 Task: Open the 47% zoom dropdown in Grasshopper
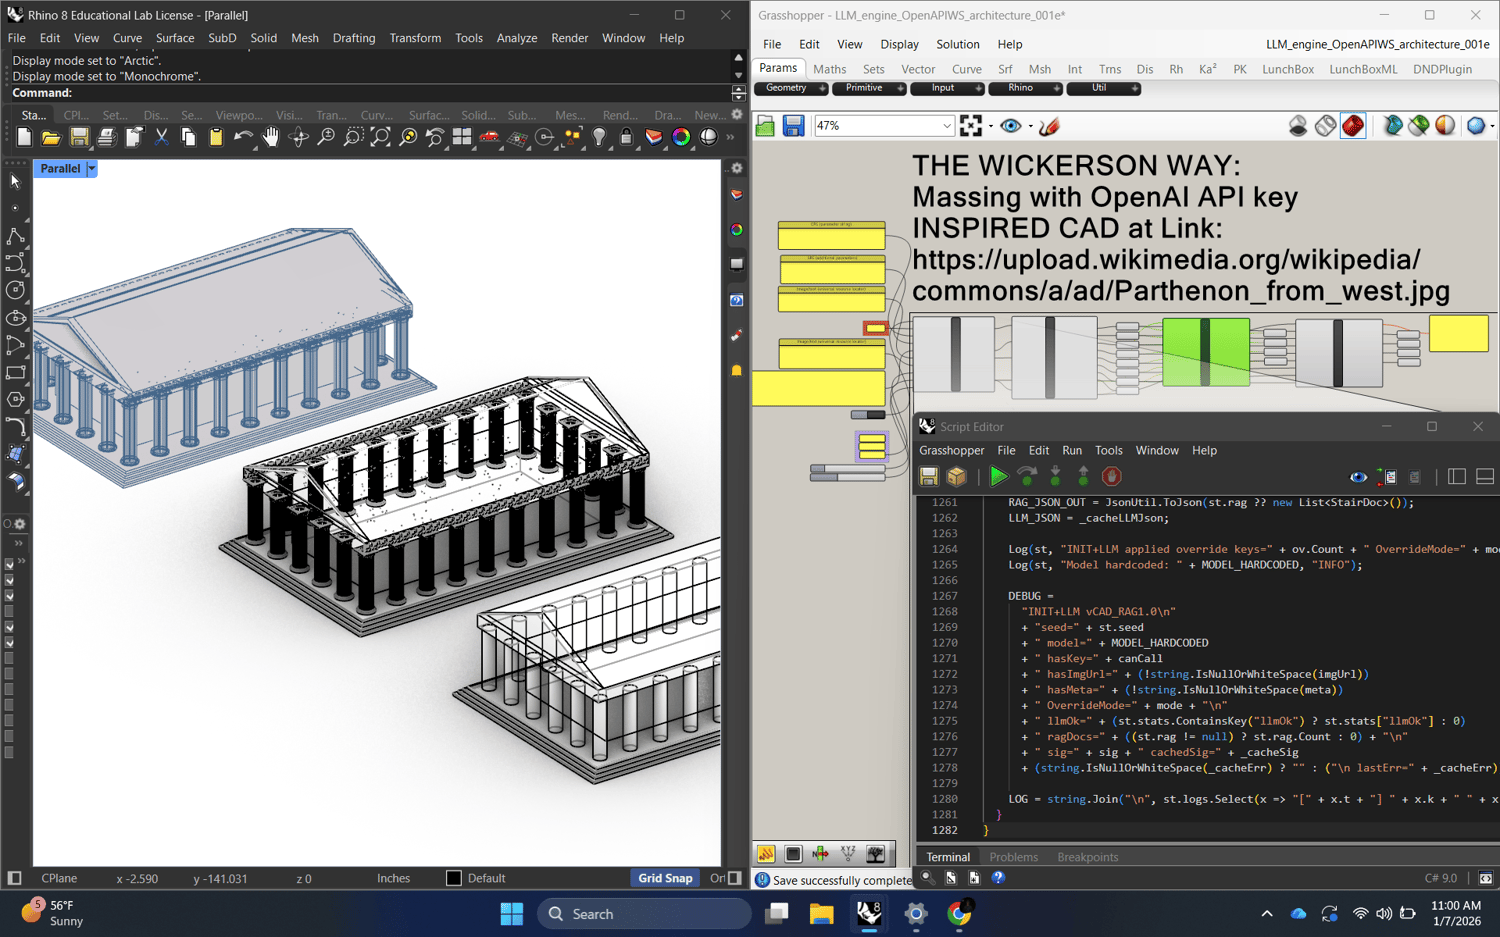click(946, 126)
